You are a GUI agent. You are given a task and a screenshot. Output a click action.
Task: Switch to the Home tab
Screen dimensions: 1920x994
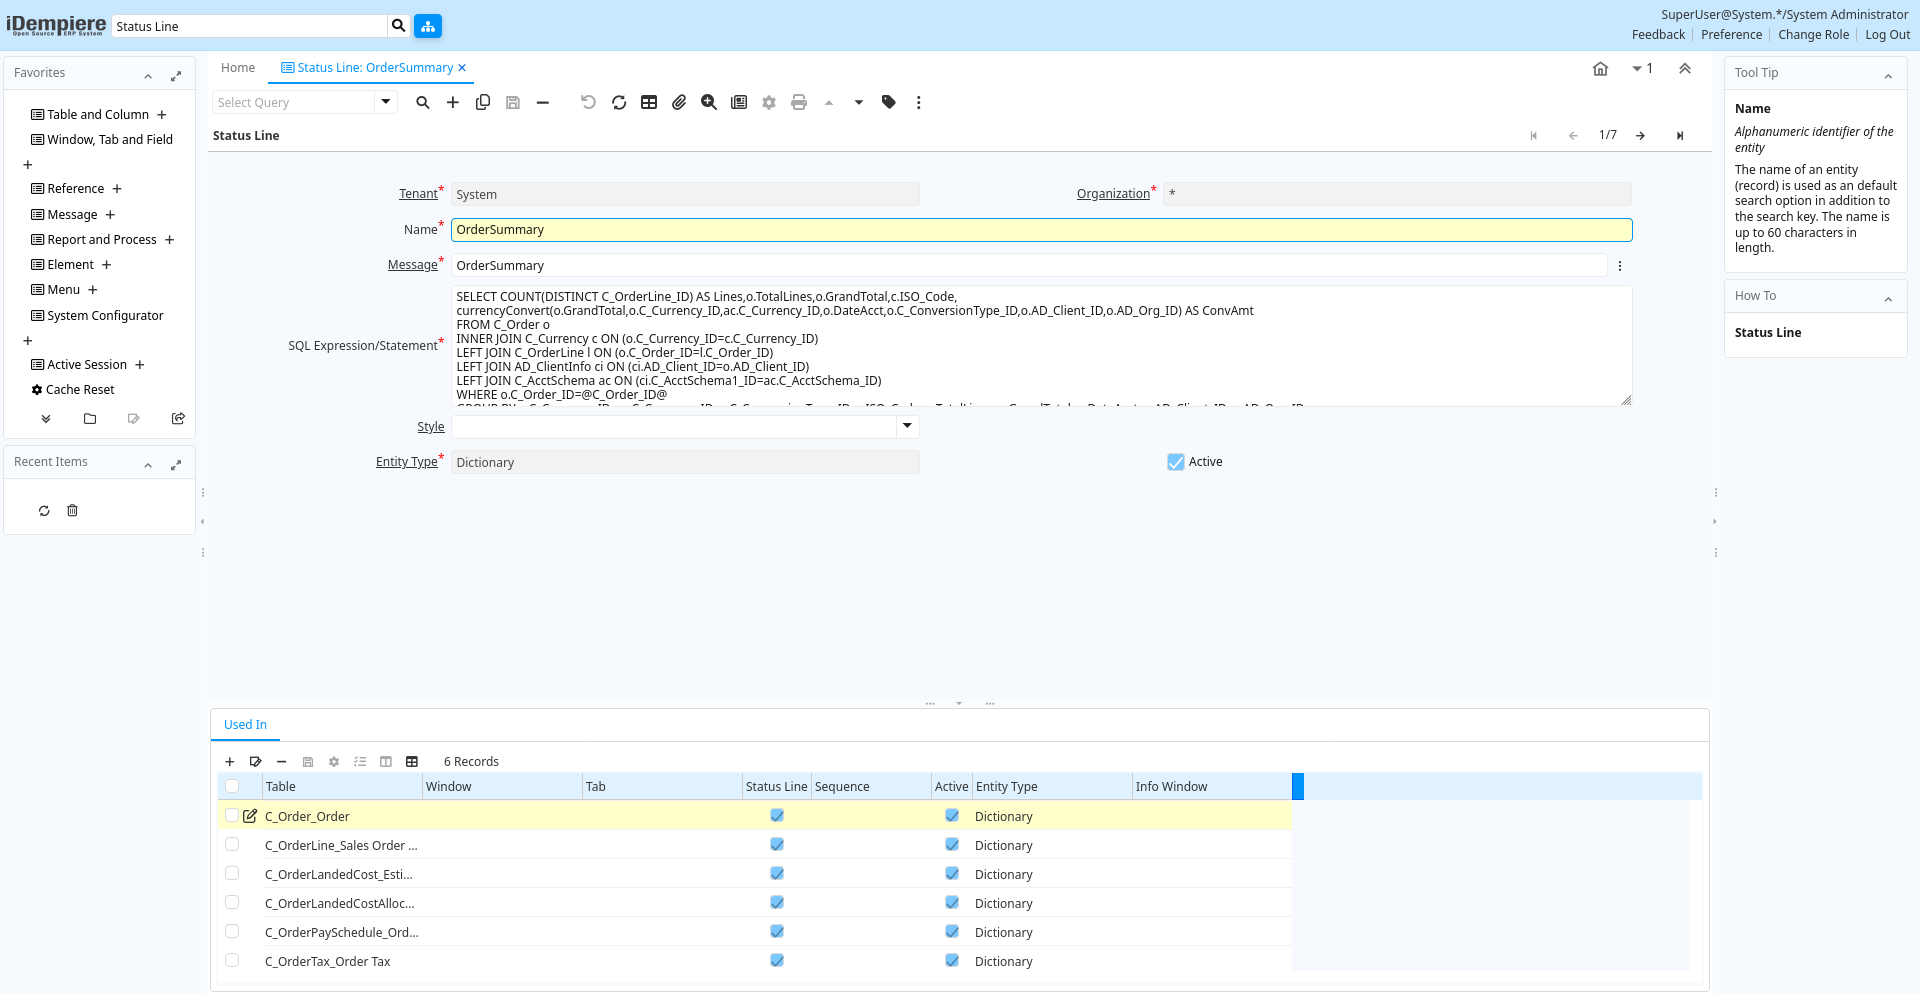coord(238,68)
